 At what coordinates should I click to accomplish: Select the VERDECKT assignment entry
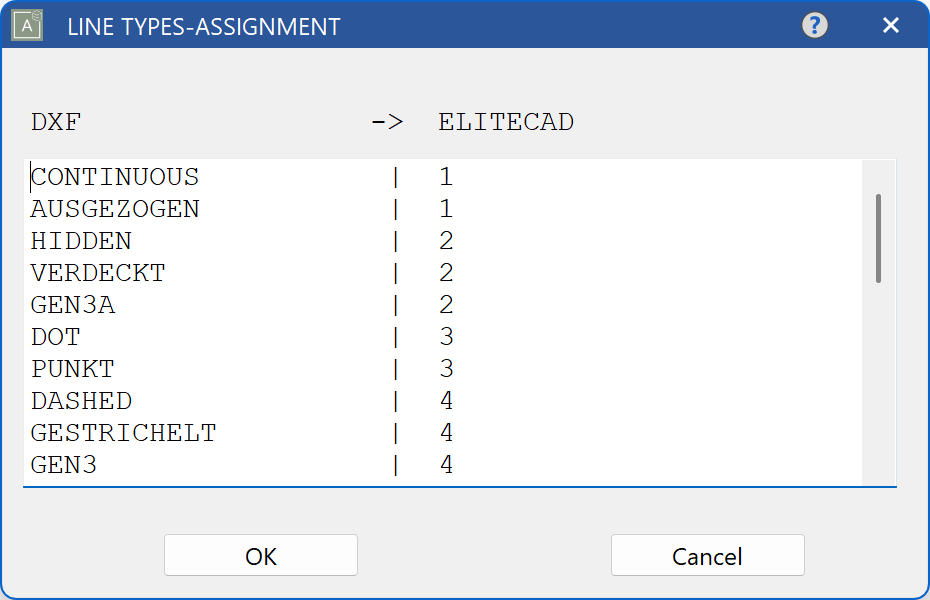(x=98, y=273)
